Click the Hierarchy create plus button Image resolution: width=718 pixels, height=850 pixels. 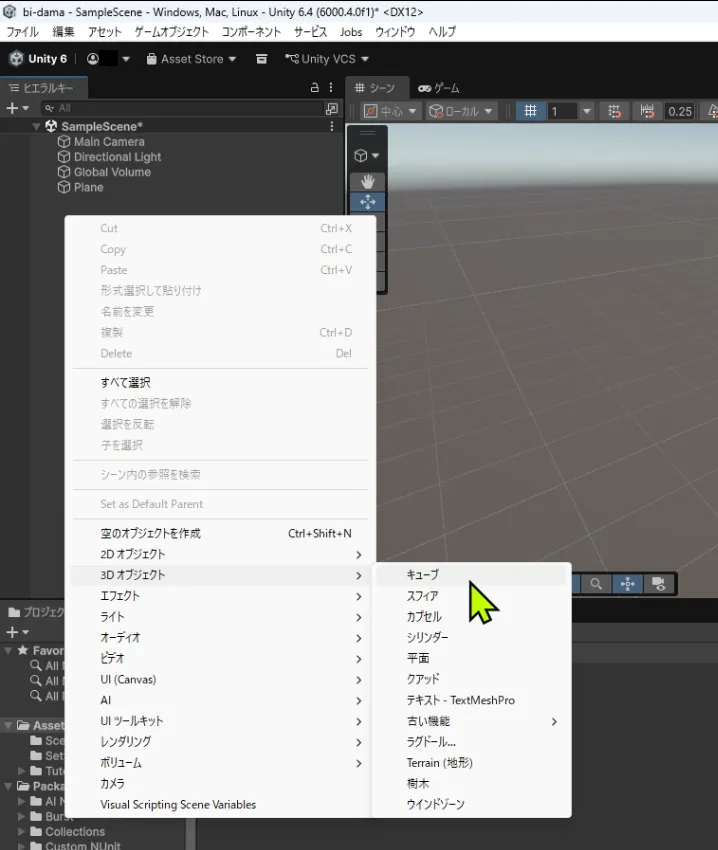click(x=17, y=108)
